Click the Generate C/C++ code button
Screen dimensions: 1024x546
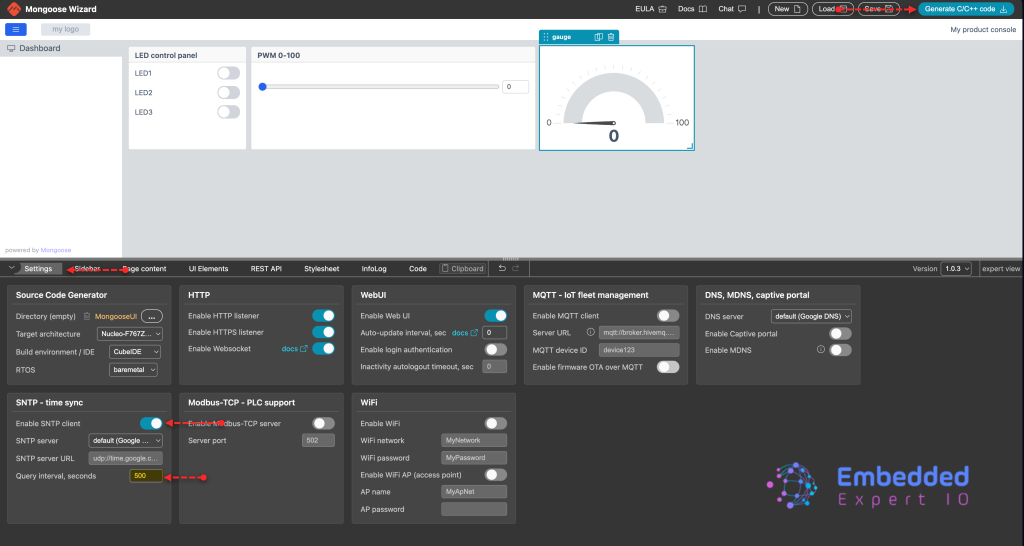pyautogui.click(x=966, y=9)
